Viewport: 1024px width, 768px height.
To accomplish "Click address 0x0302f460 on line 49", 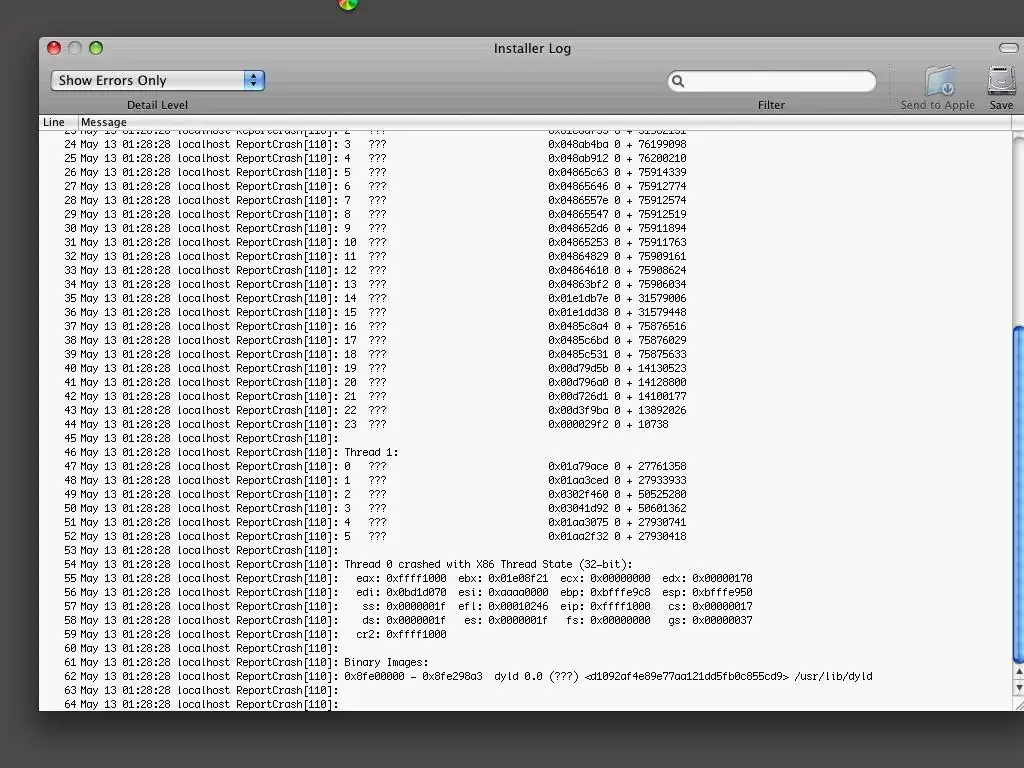I will pyautogui.click(x=578, y=494).
